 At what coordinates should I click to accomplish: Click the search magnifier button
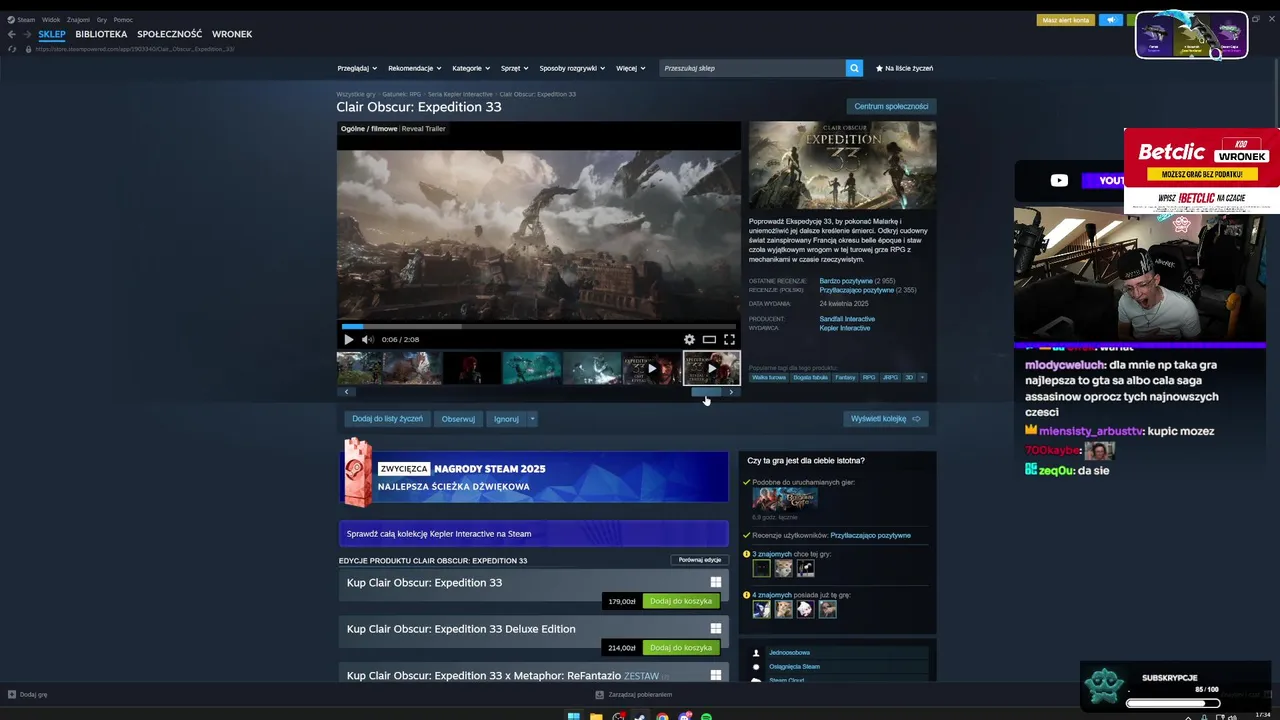(x=854, y=68)
